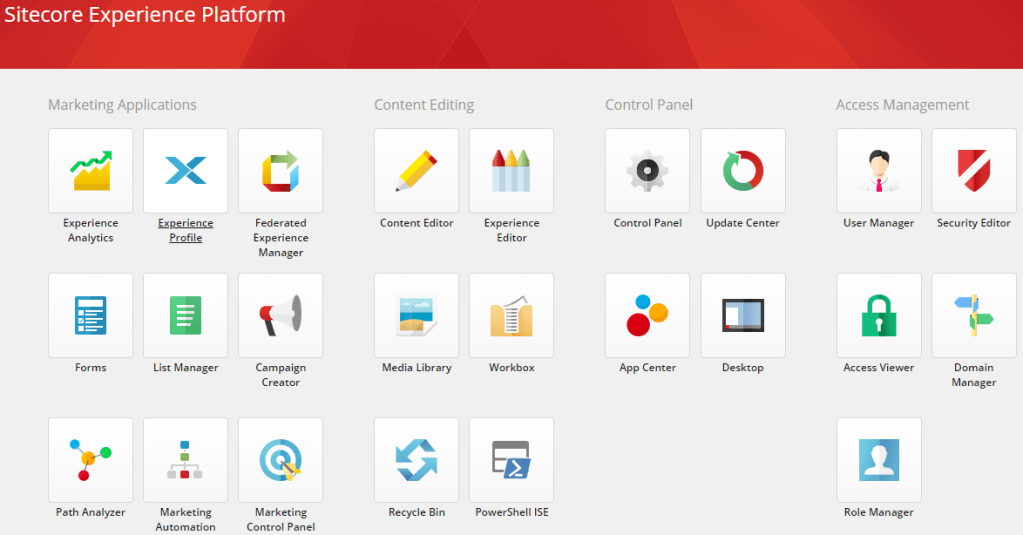Open the Experience Analytics app tile
This screenshot has width=1023, height=535.
tap(90, 171)
